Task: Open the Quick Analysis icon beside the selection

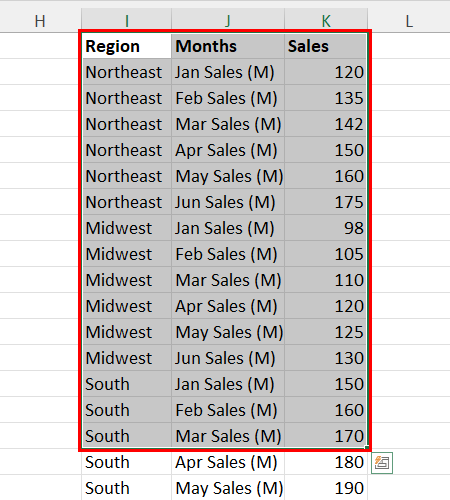Action: [x=382, y=463]
